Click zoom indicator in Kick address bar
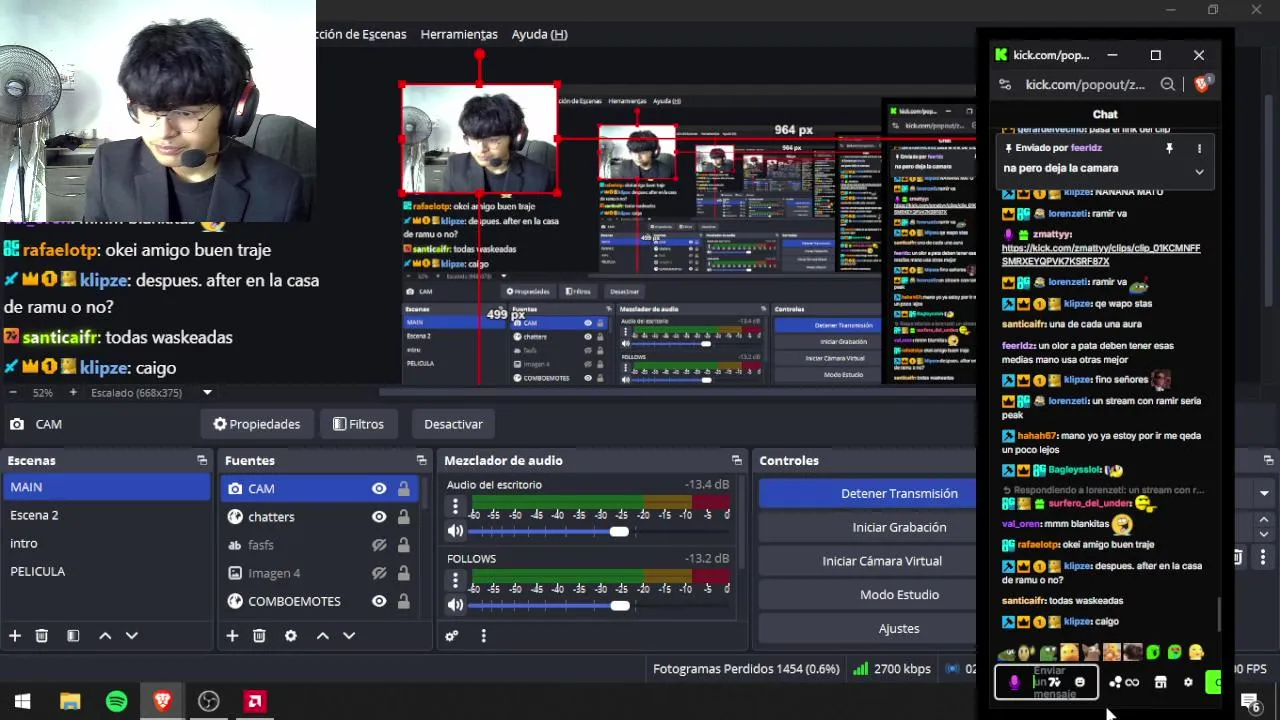The width and height of the screenshot is (1280, 720). click(x=1167, y=85)
